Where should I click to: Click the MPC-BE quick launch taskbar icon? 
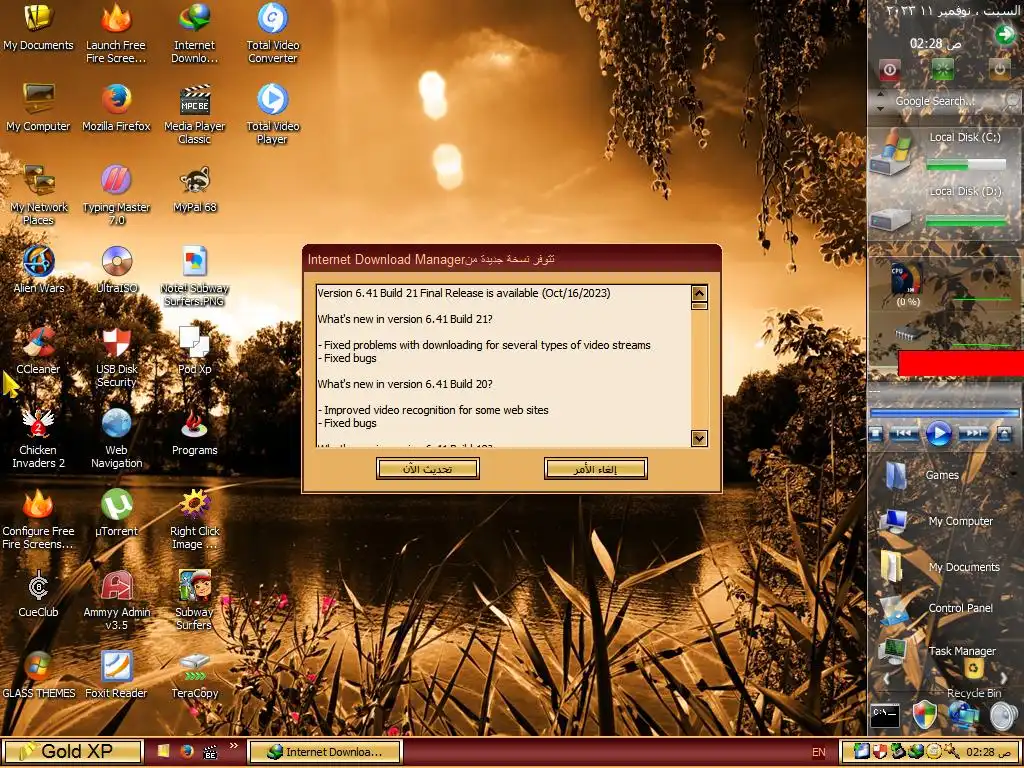tap(210, 752)
